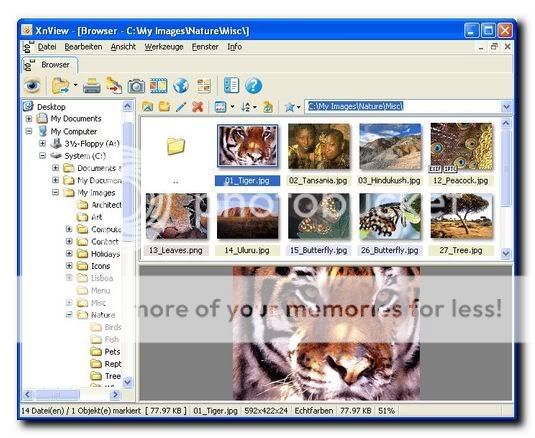This screenshot has height=438, width=535.
Task: Click the folder tree horizontal scrollbar
Action: click(72, 395)
